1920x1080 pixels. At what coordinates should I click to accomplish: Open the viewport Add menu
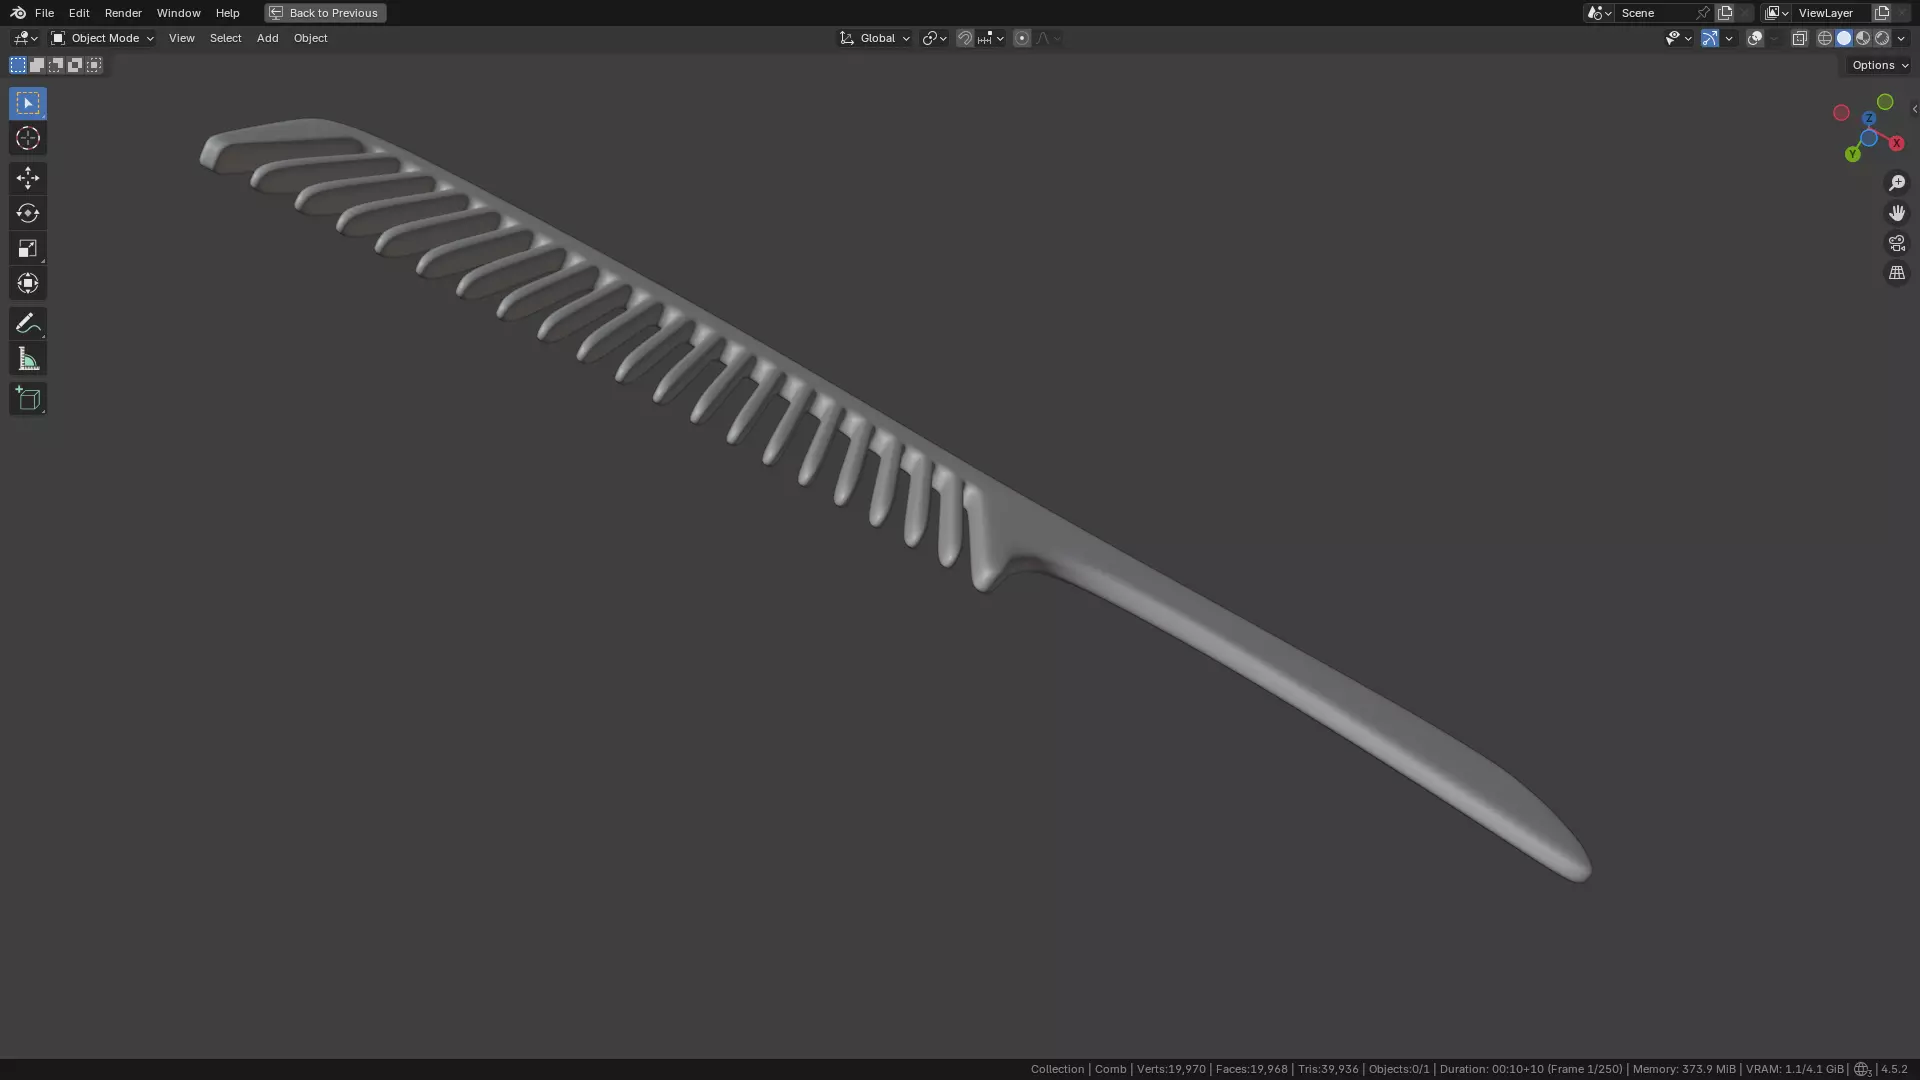click(x=267, y=38)
